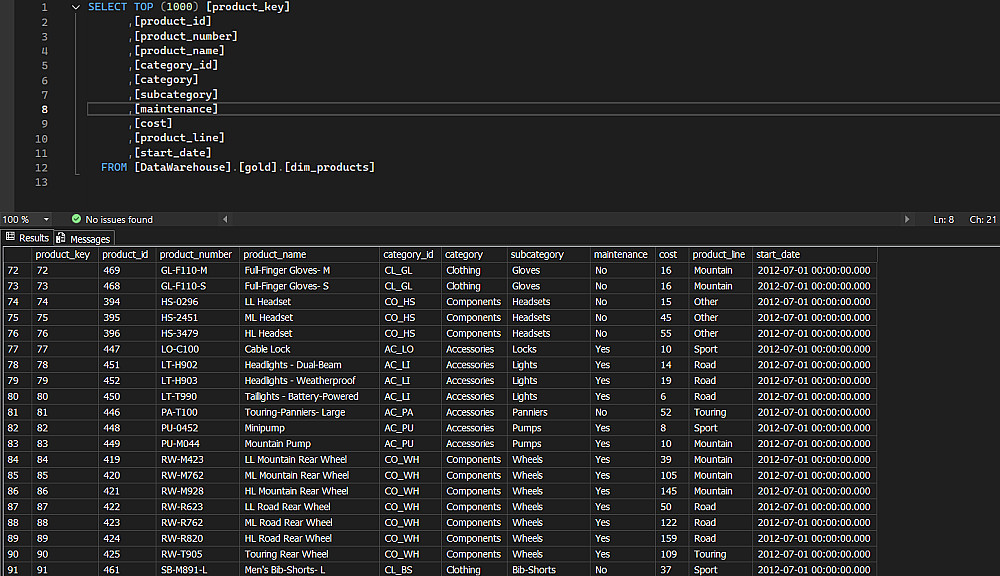Click the Ch: 21 character indicator
Viewport: 1000px width, 576px height.
pyautogui.click(x=981, y=219)
